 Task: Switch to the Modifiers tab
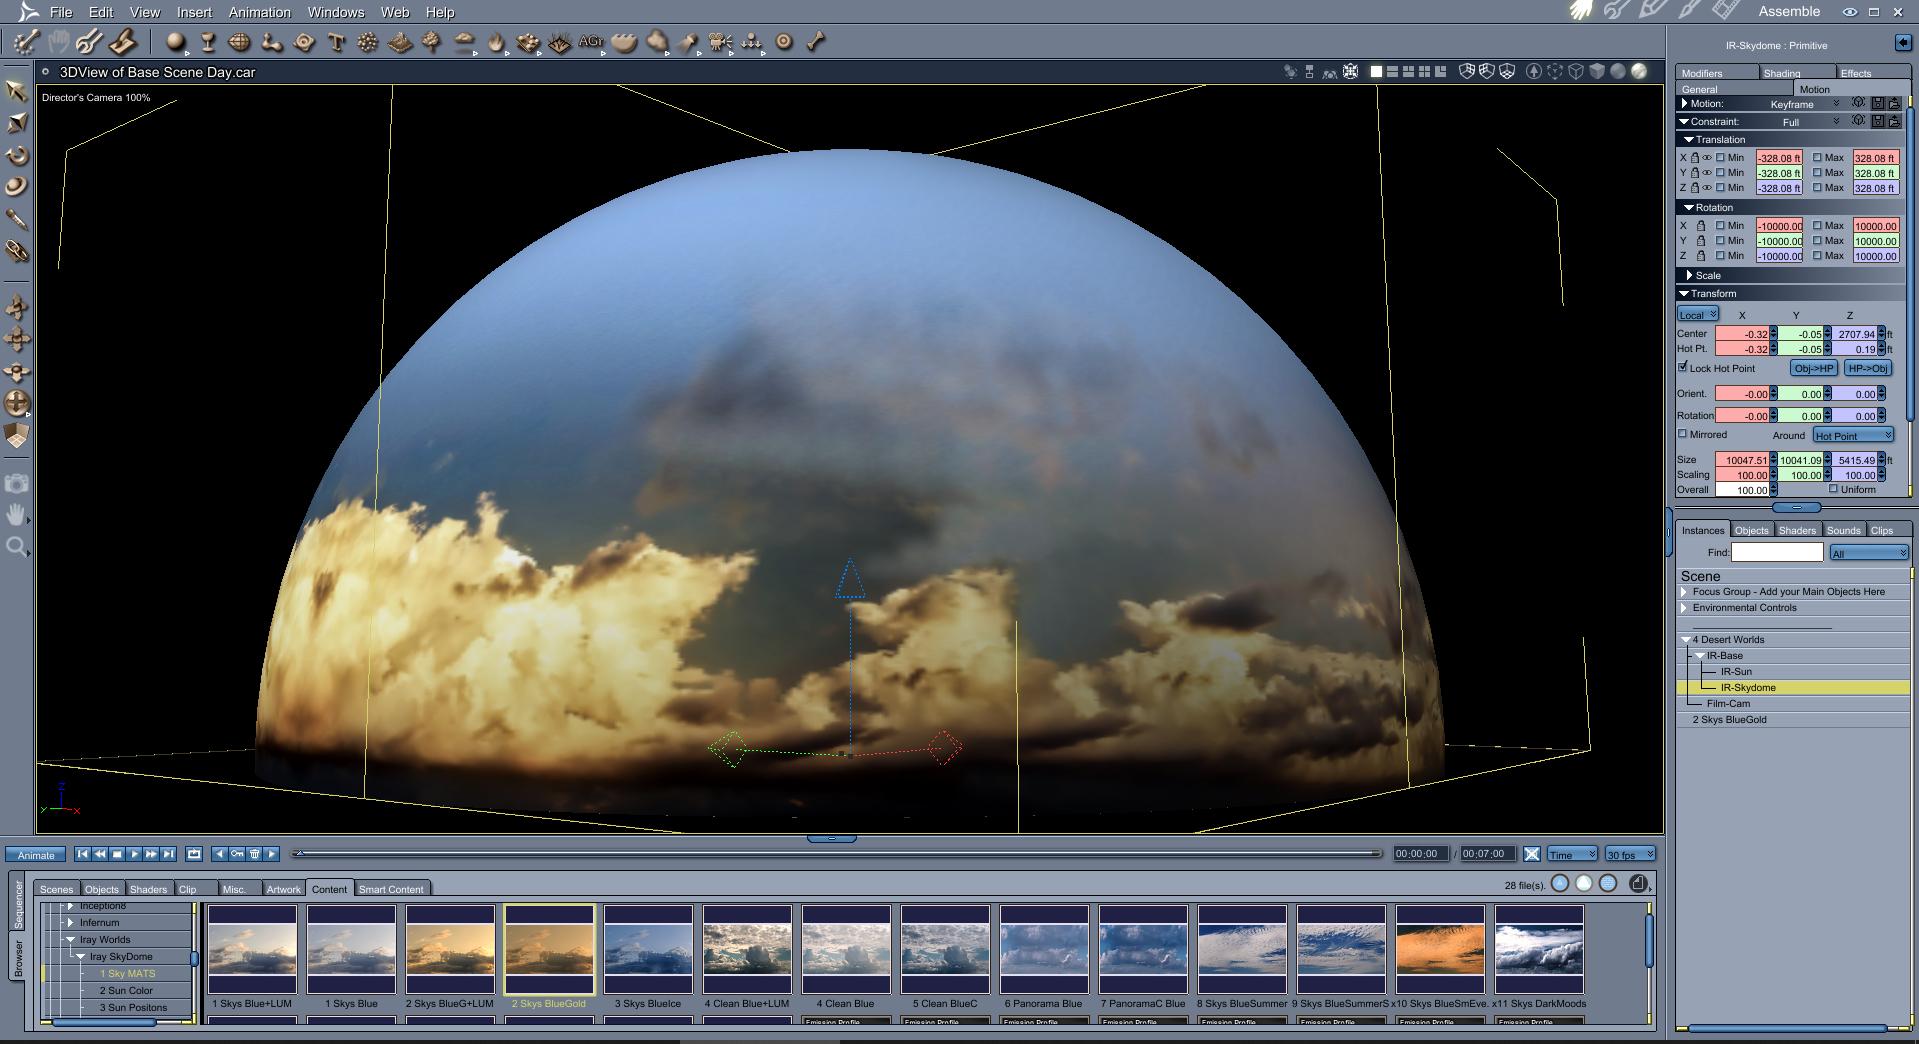coord(1717,73)
